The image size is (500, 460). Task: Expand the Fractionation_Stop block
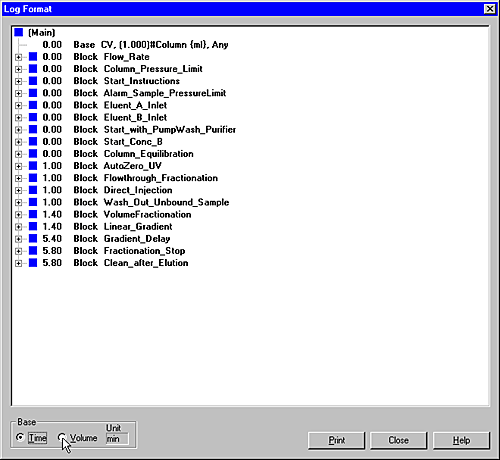click(19, 251)
